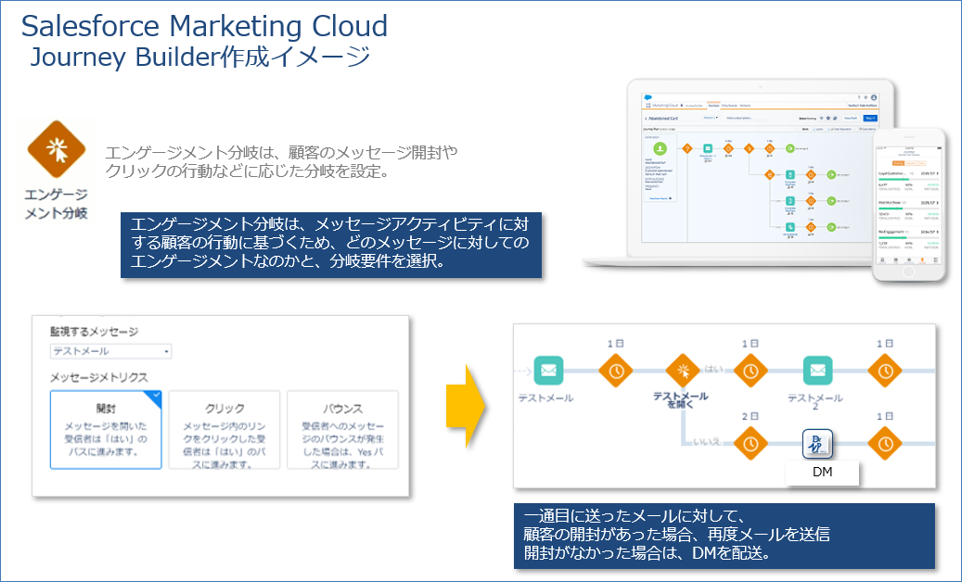The width and height of the screenshot is (962, 582).
Task: Click the Abandoned Cart back arrow on laptop
Action: click(646, 118)
